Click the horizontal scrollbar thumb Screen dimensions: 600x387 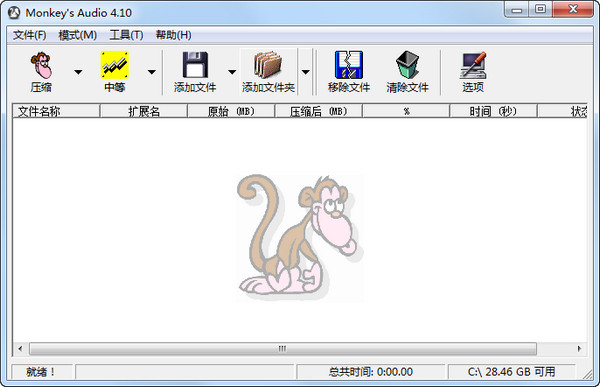pyautogui.click(x=283, y=349)
